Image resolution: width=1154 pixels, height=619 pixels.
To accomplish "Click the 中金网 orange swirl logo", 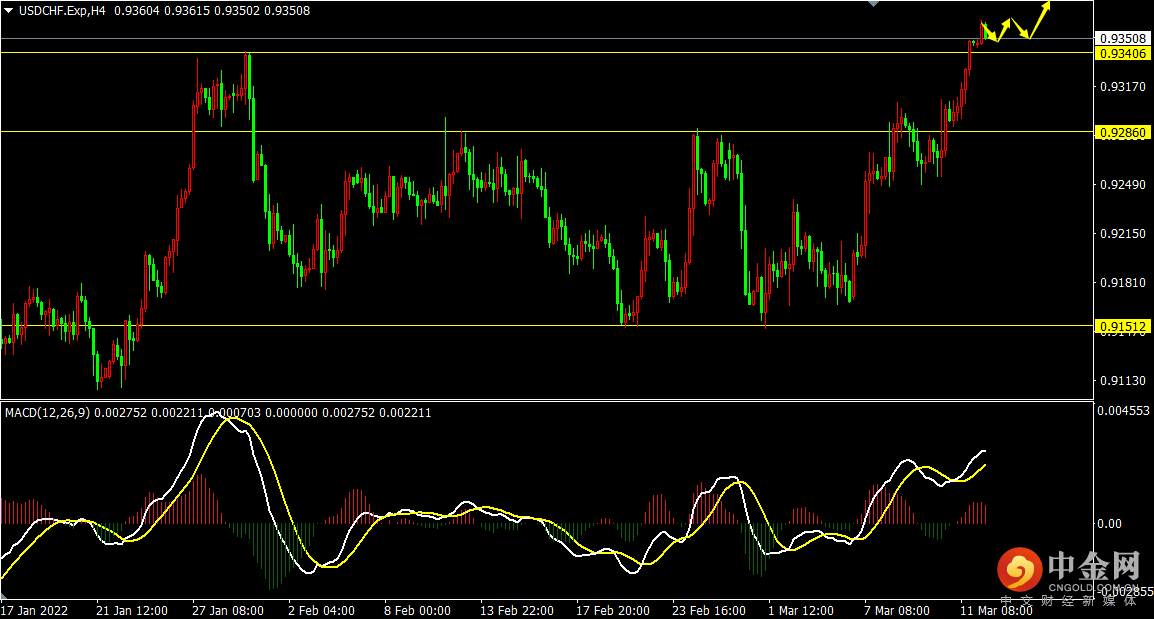I will point(1019,570).
